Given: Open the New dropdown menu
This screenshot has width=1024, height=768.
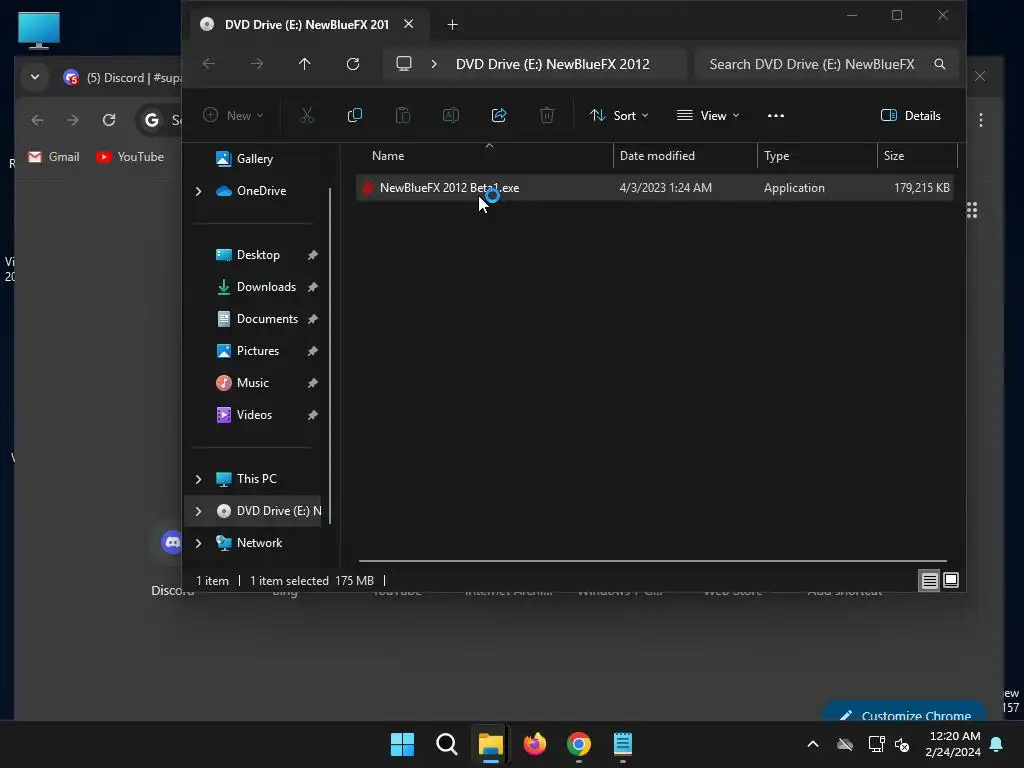Looking at the screenshot, I should click(233, 116).
